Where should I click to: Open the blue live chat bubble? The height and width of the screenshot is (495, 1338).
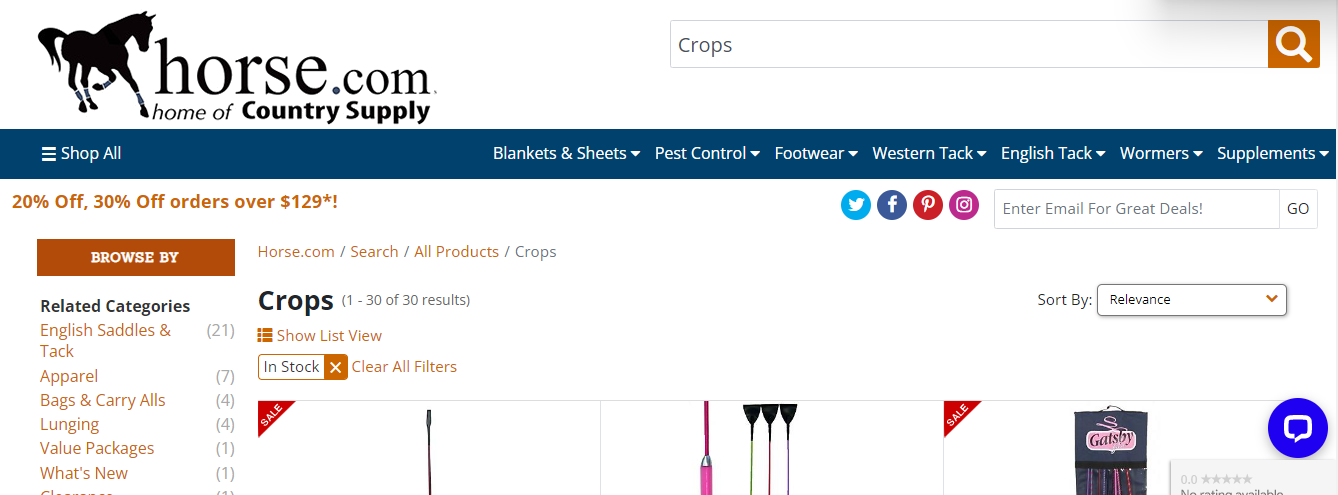pyautogui.click(x=1297, y=428)
